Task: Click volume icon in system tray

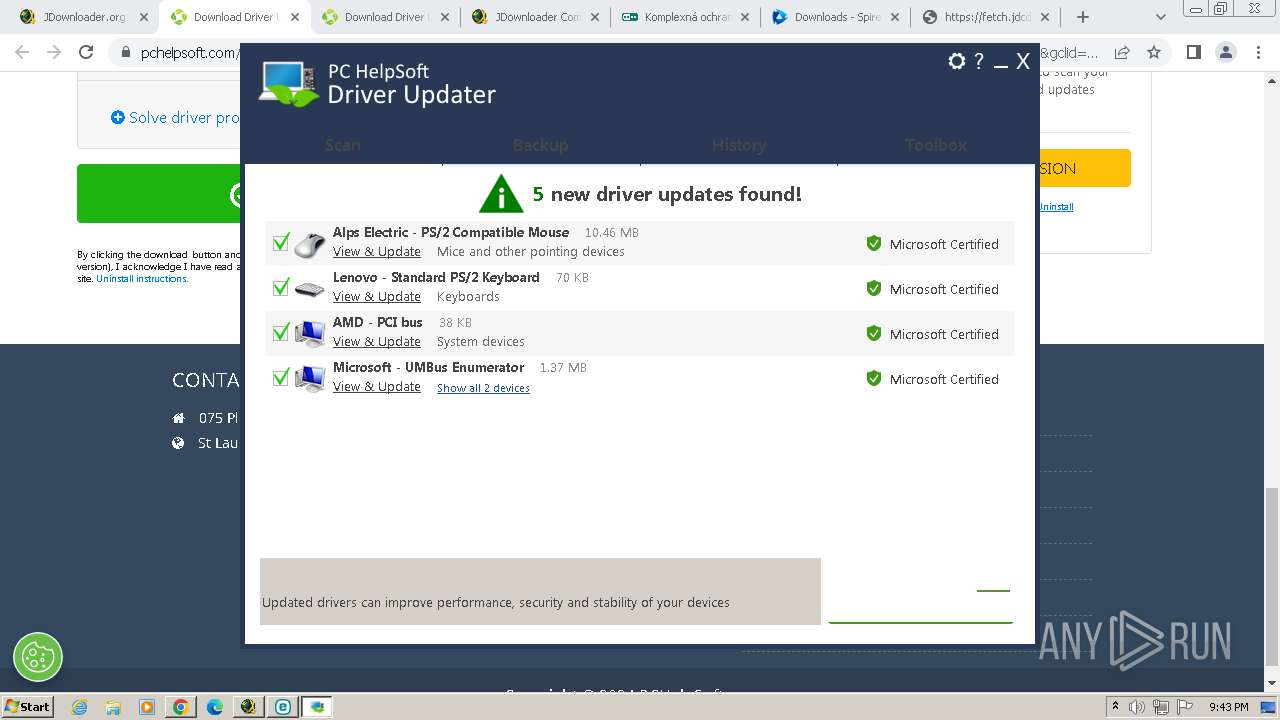Action: pyautogui.click(x=1137, y=707)
